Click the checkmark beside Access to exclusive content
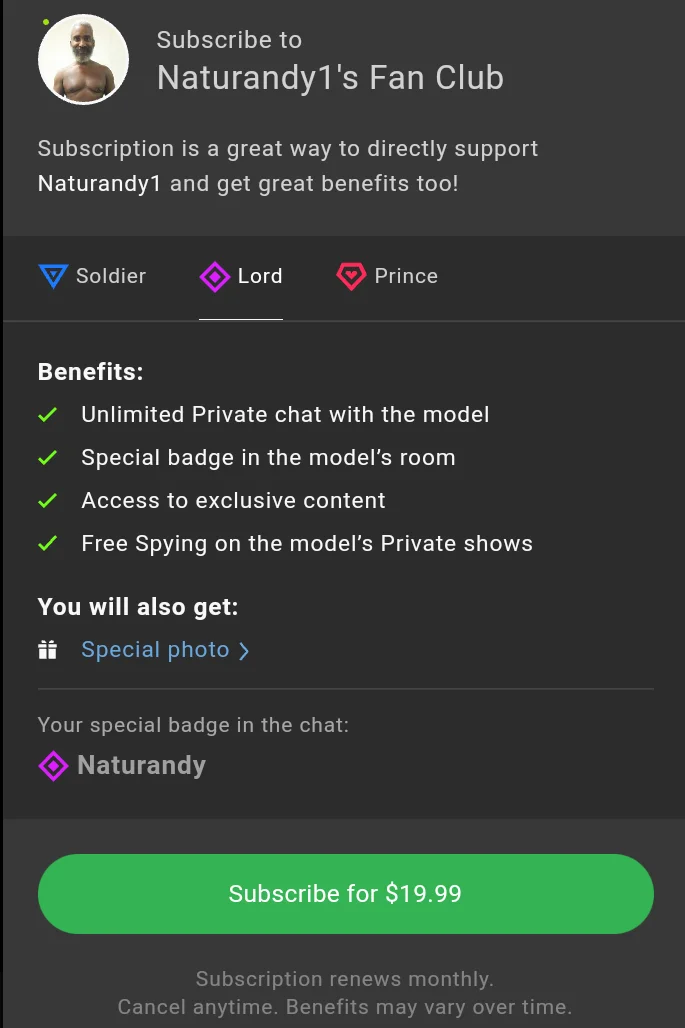 pyautogui.click(x=47, y=500)
